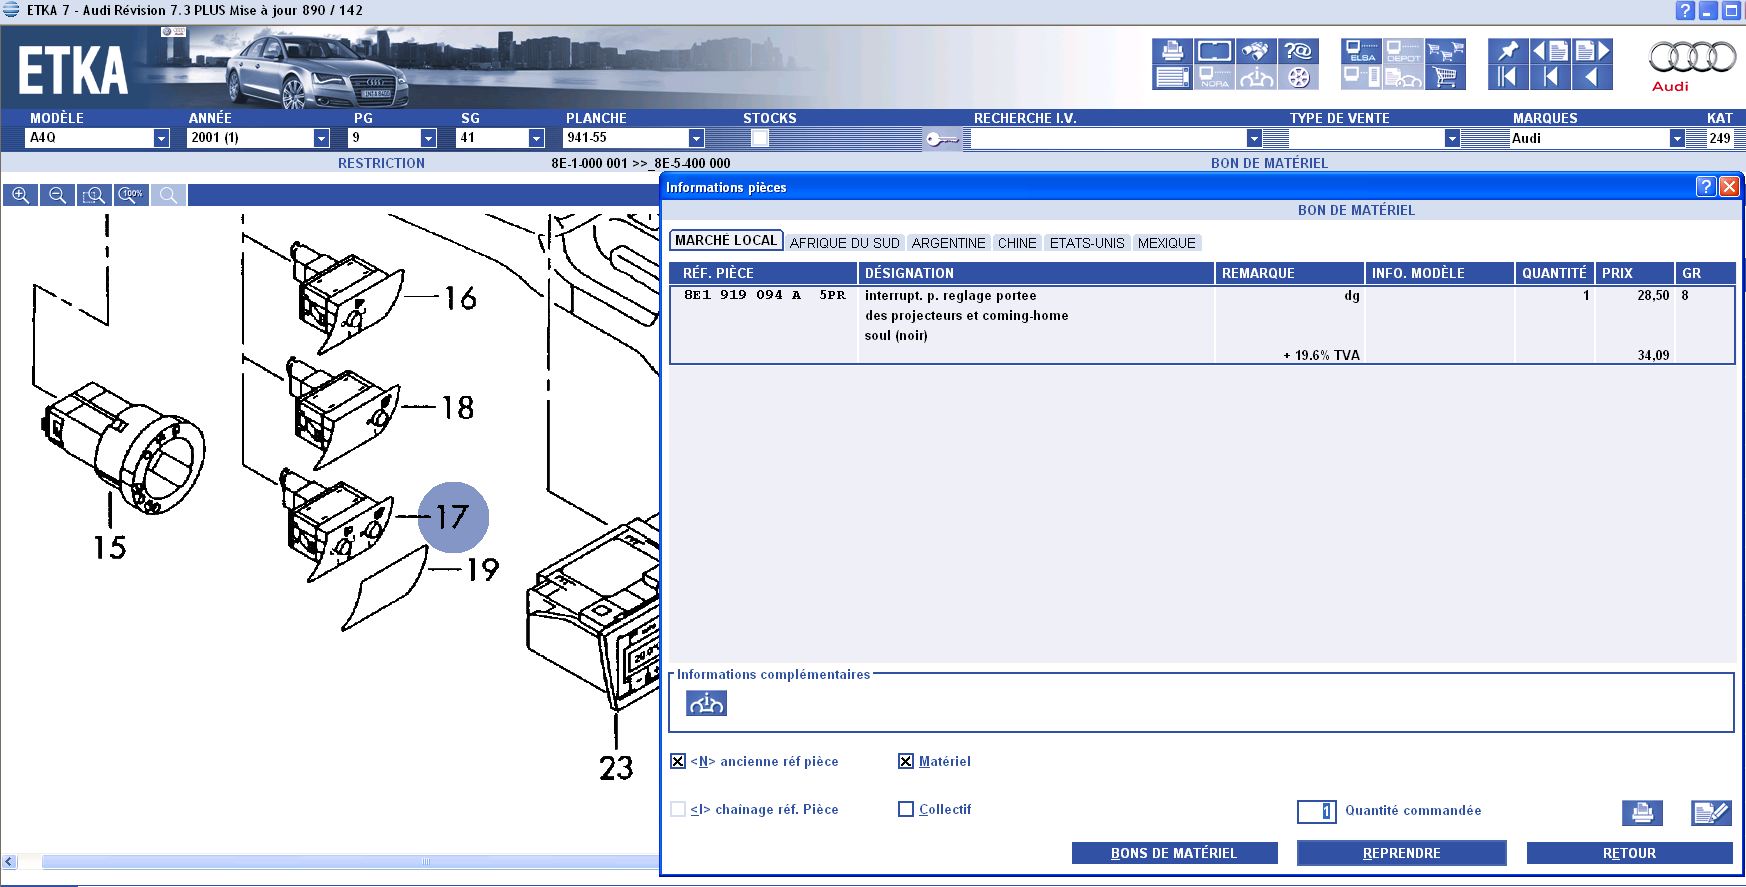Uncheck the ancienne réf pièce checkbox
Viewport: 1746px width, 887px height.
pos(678,761)
